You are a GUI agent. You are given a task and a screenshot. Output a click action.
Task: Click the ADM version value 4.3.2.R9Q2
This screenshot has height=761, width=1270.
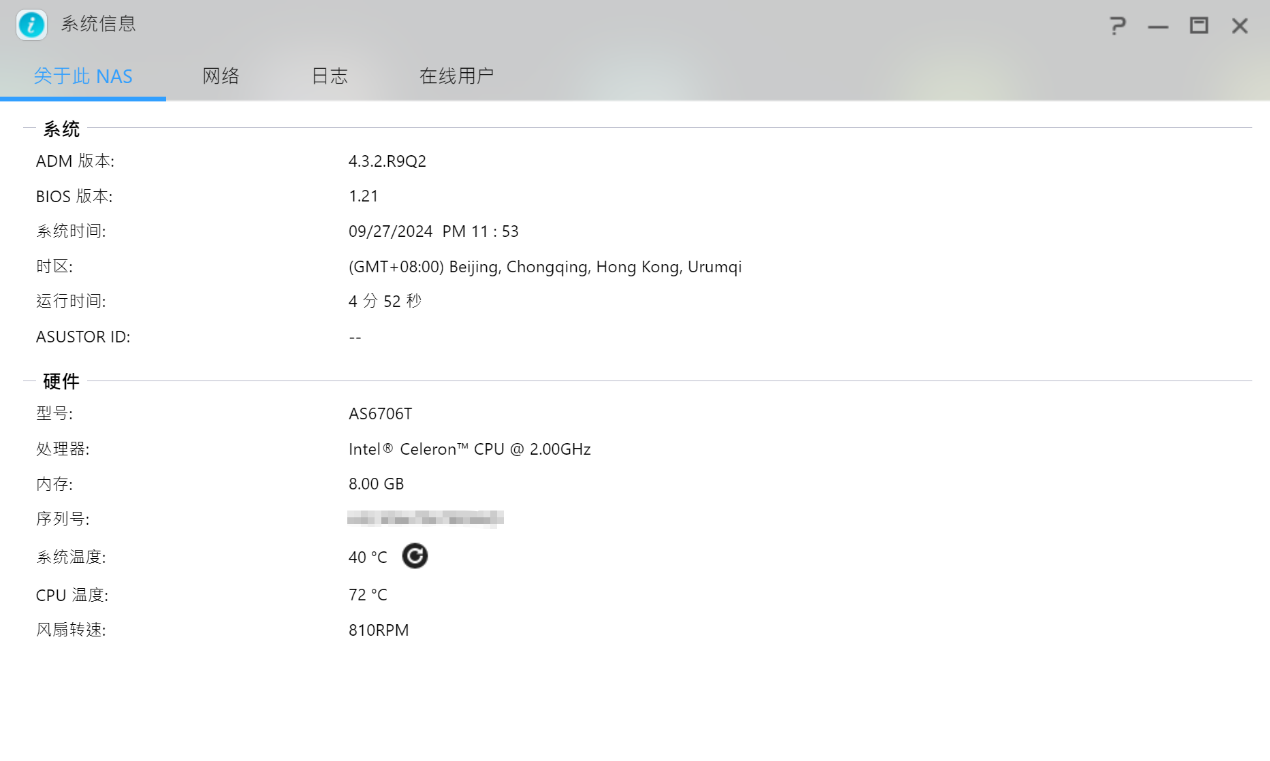click(x=388, y=161)
